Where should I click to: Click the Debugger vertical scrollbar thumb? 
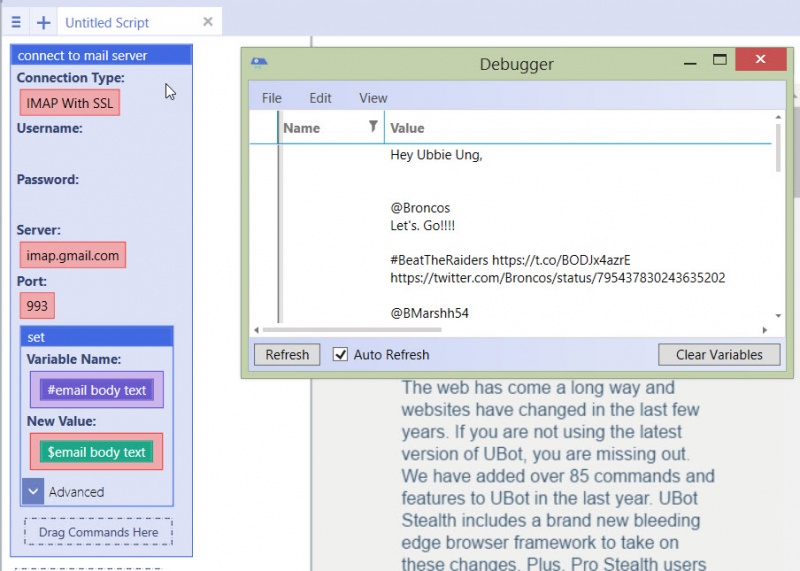tap(778, 148)
